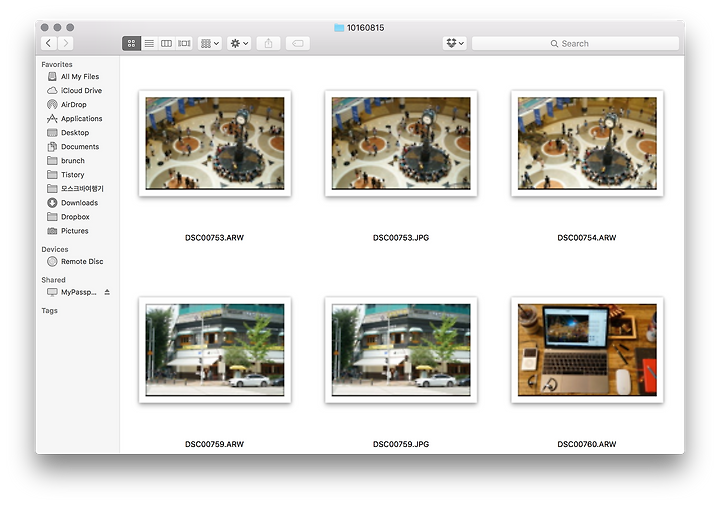Select the DSC00753.ARW thumbnail

click(215, 143)
